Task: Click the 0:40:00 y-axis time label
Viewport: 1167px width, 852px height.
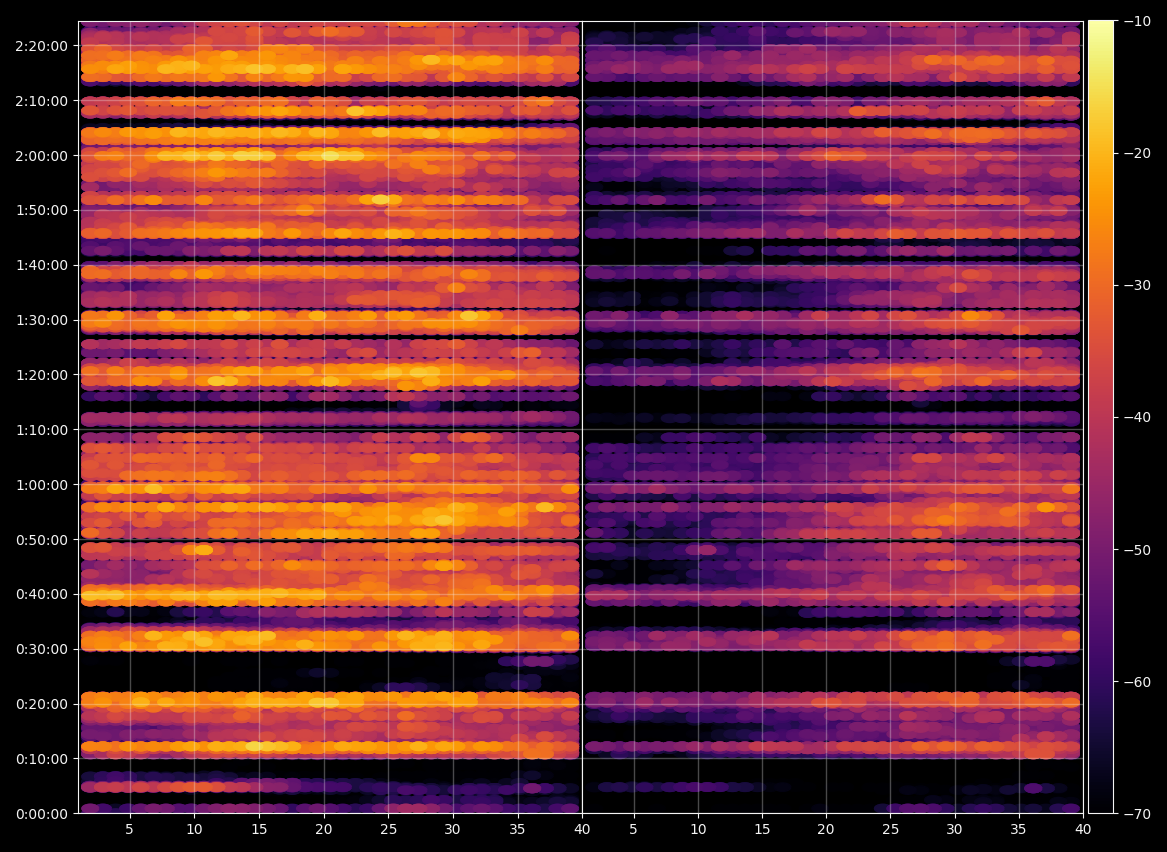Action: [x=41, y=595]
